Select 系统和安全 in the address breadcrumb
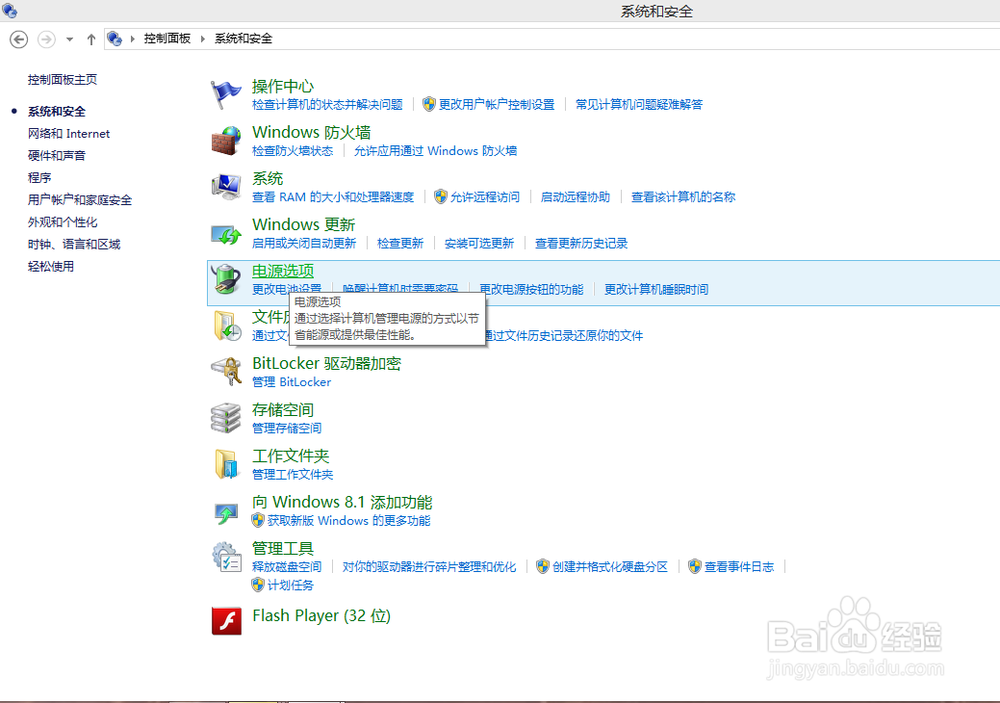Viewport: 1000px width, 703px height. pyautogui.click(x=243, y=39)
